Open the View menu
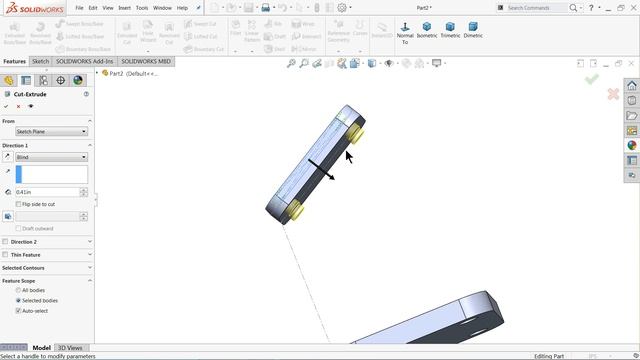This screenshot has width=640, height=360. coord(108,8)
